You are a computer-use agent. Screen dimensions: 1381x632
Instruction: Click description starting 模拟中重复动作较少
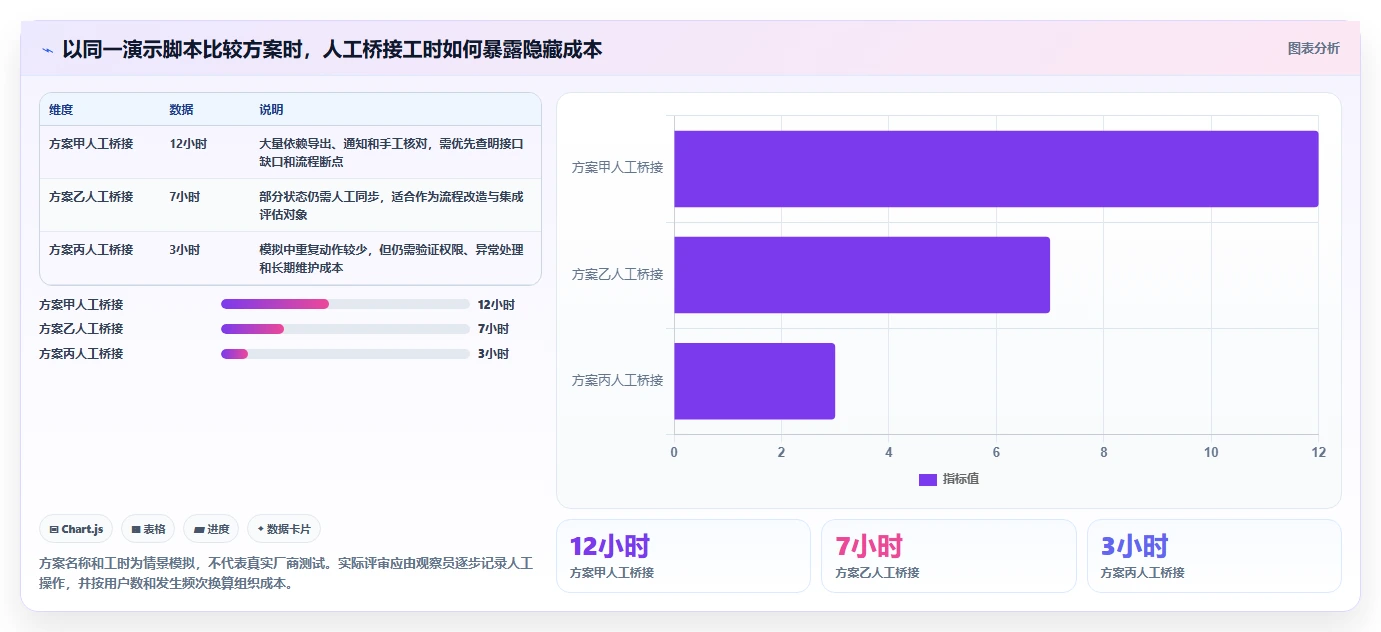pyautogui.click(x=391, y=259)
